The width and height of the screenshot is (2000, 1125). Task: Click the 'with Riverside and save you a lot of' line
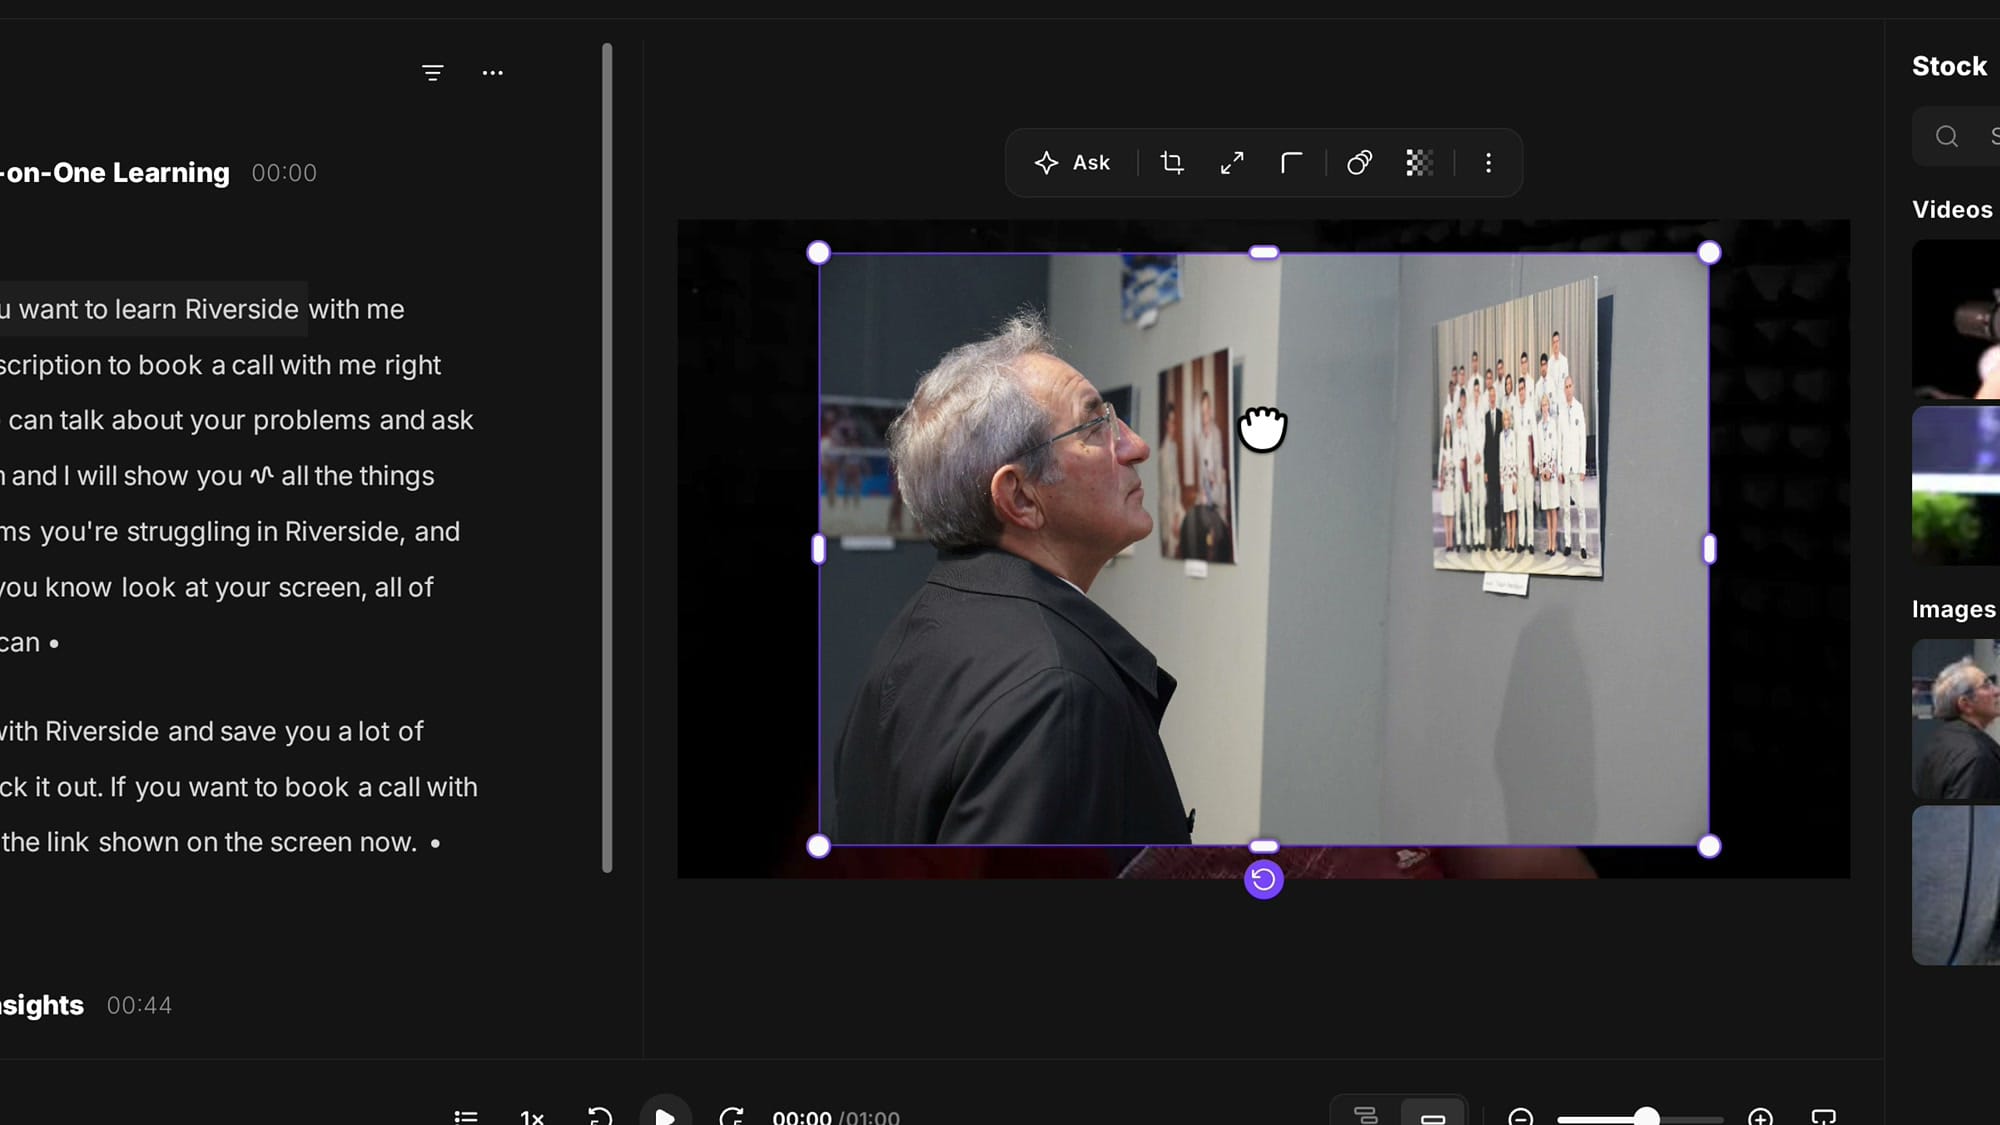pos(212,731)
